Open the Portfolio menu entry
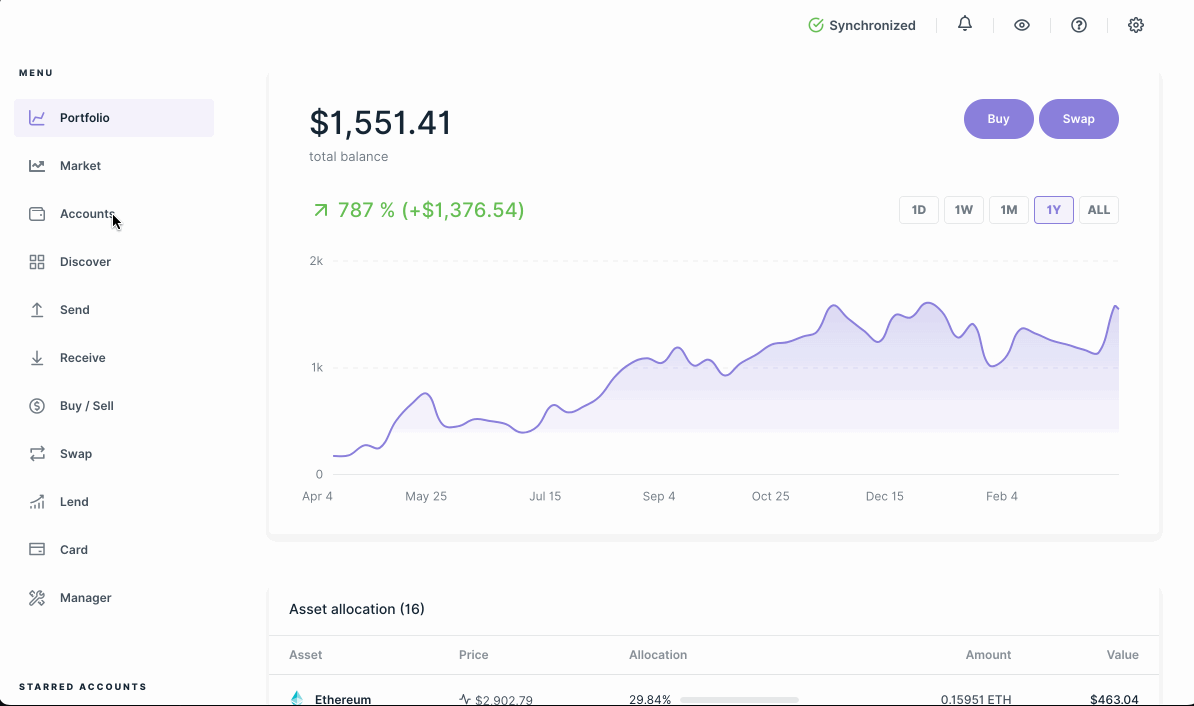The image size is (1194, 706). pos(86,117)
